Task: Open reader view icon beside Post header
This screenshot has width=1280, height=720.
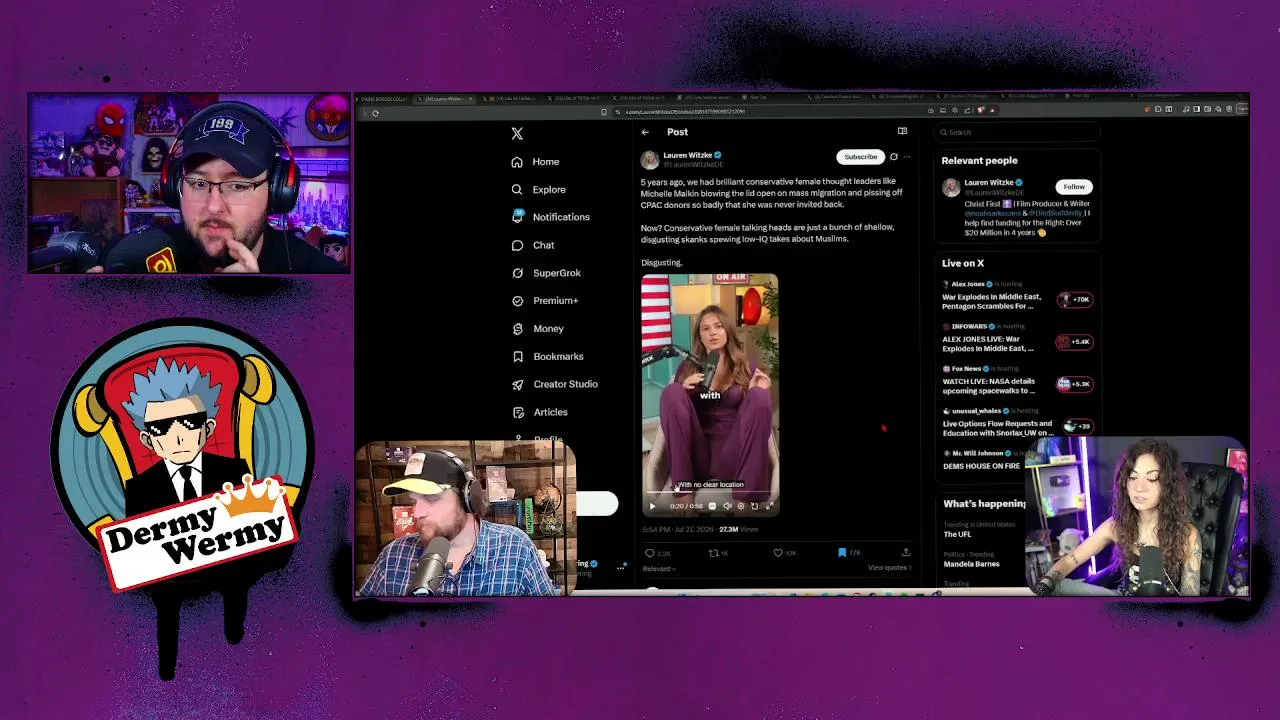Action: click(x=902, y=131)
